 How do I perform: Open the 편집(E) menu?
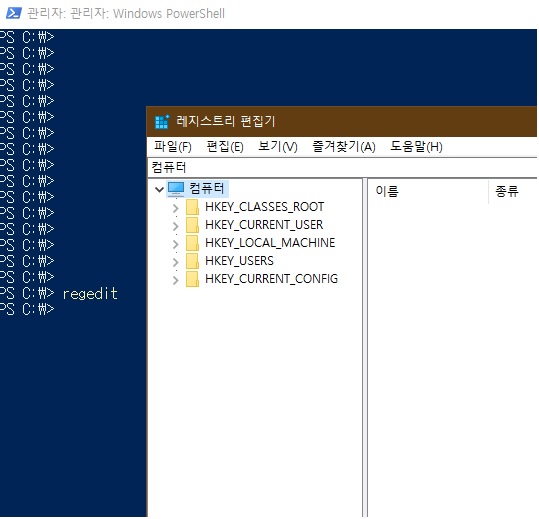pos(225,147)
